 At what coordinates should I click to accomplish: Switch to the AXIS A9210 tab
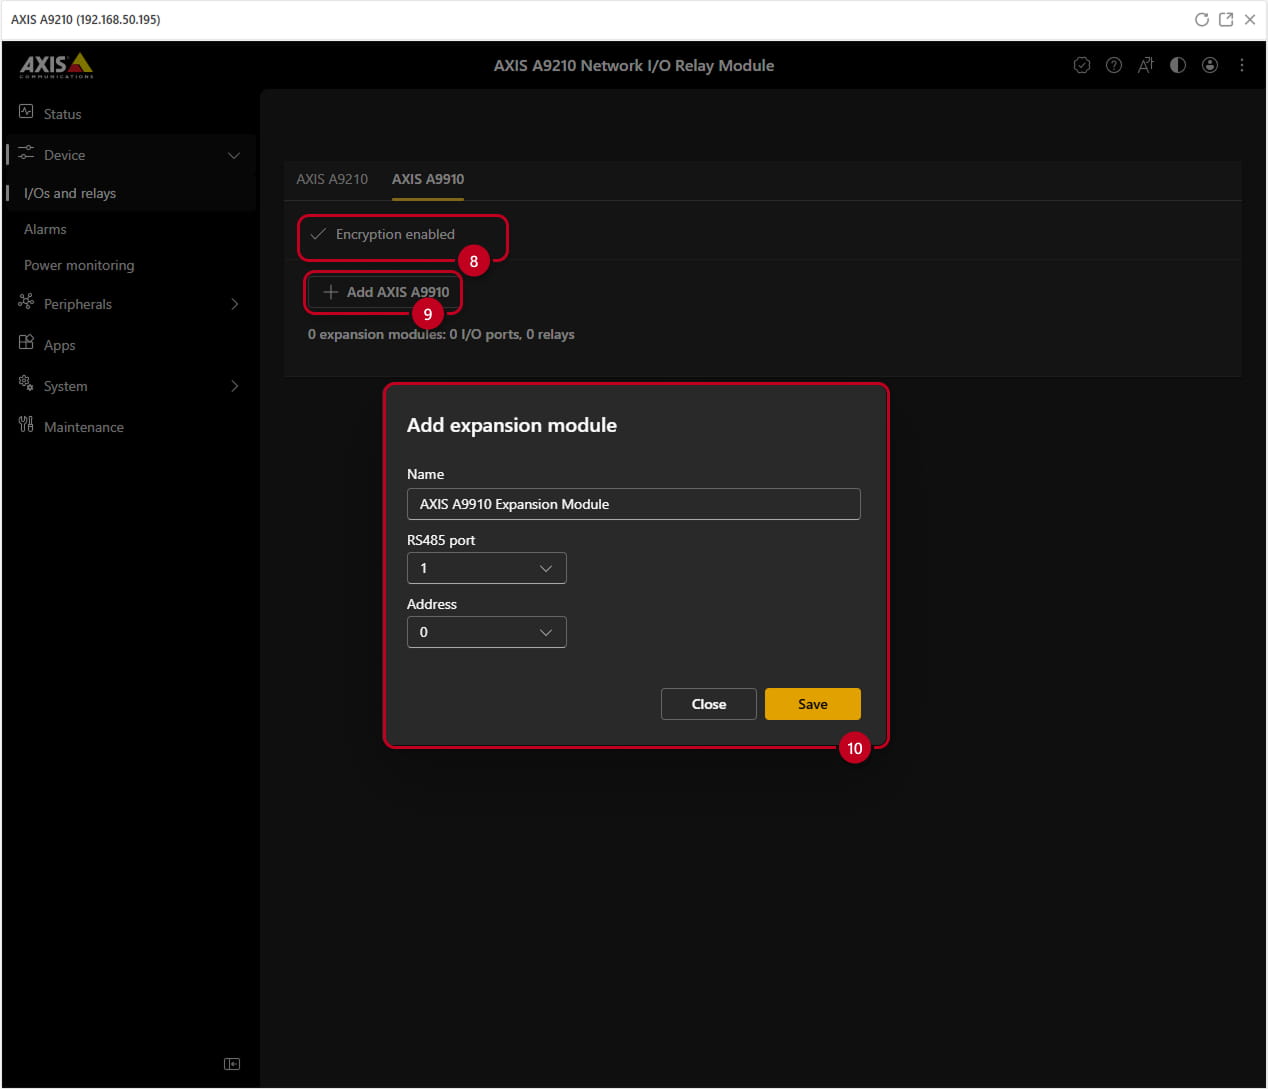click(x=332, y=179)
